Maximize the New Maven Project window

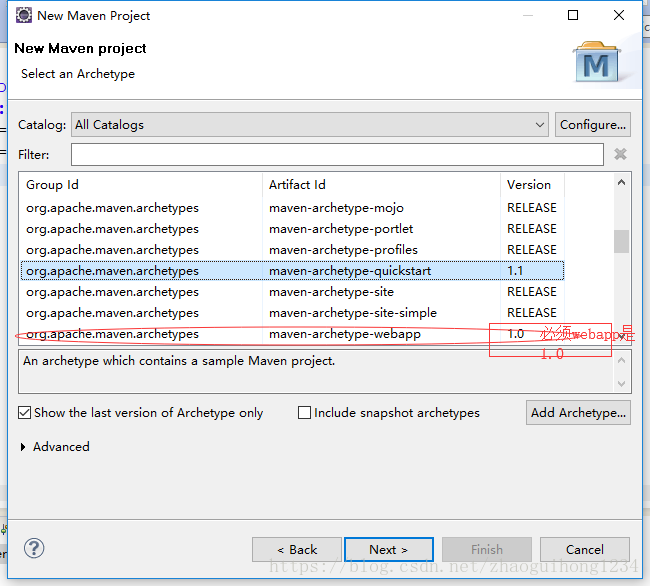coord(573,15)
